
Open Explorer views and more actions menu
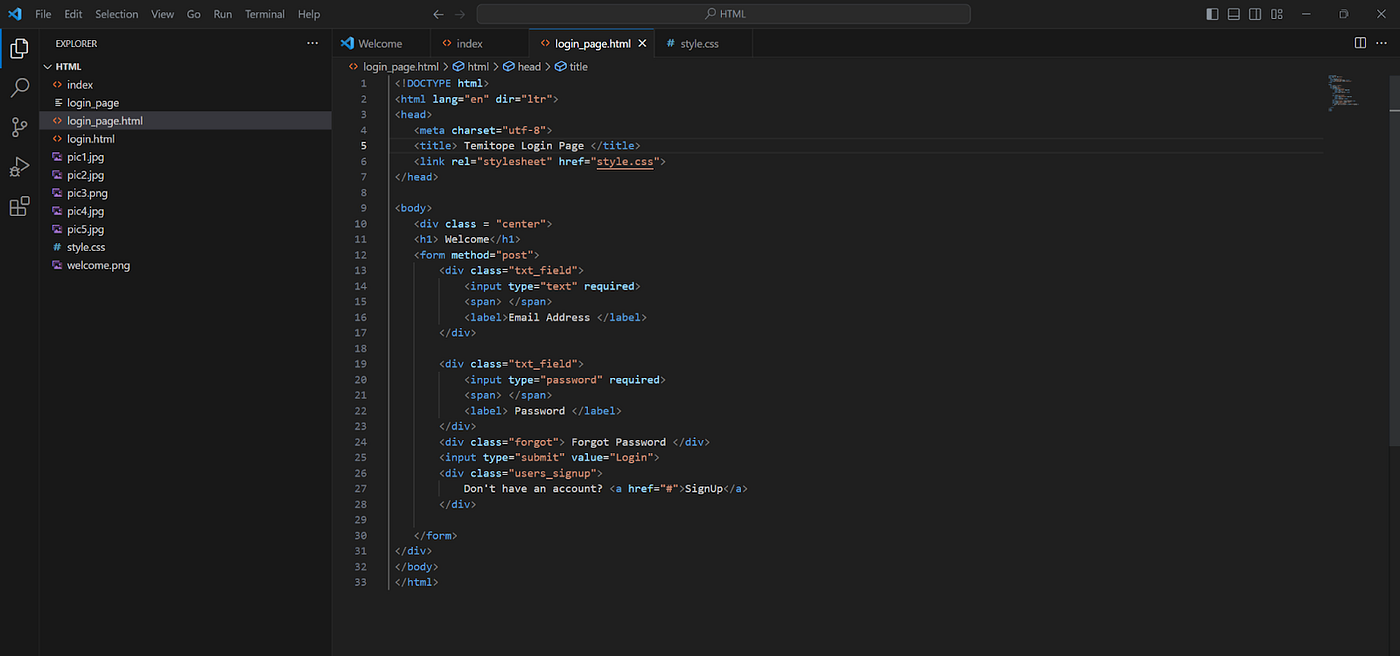pos(313,44)
